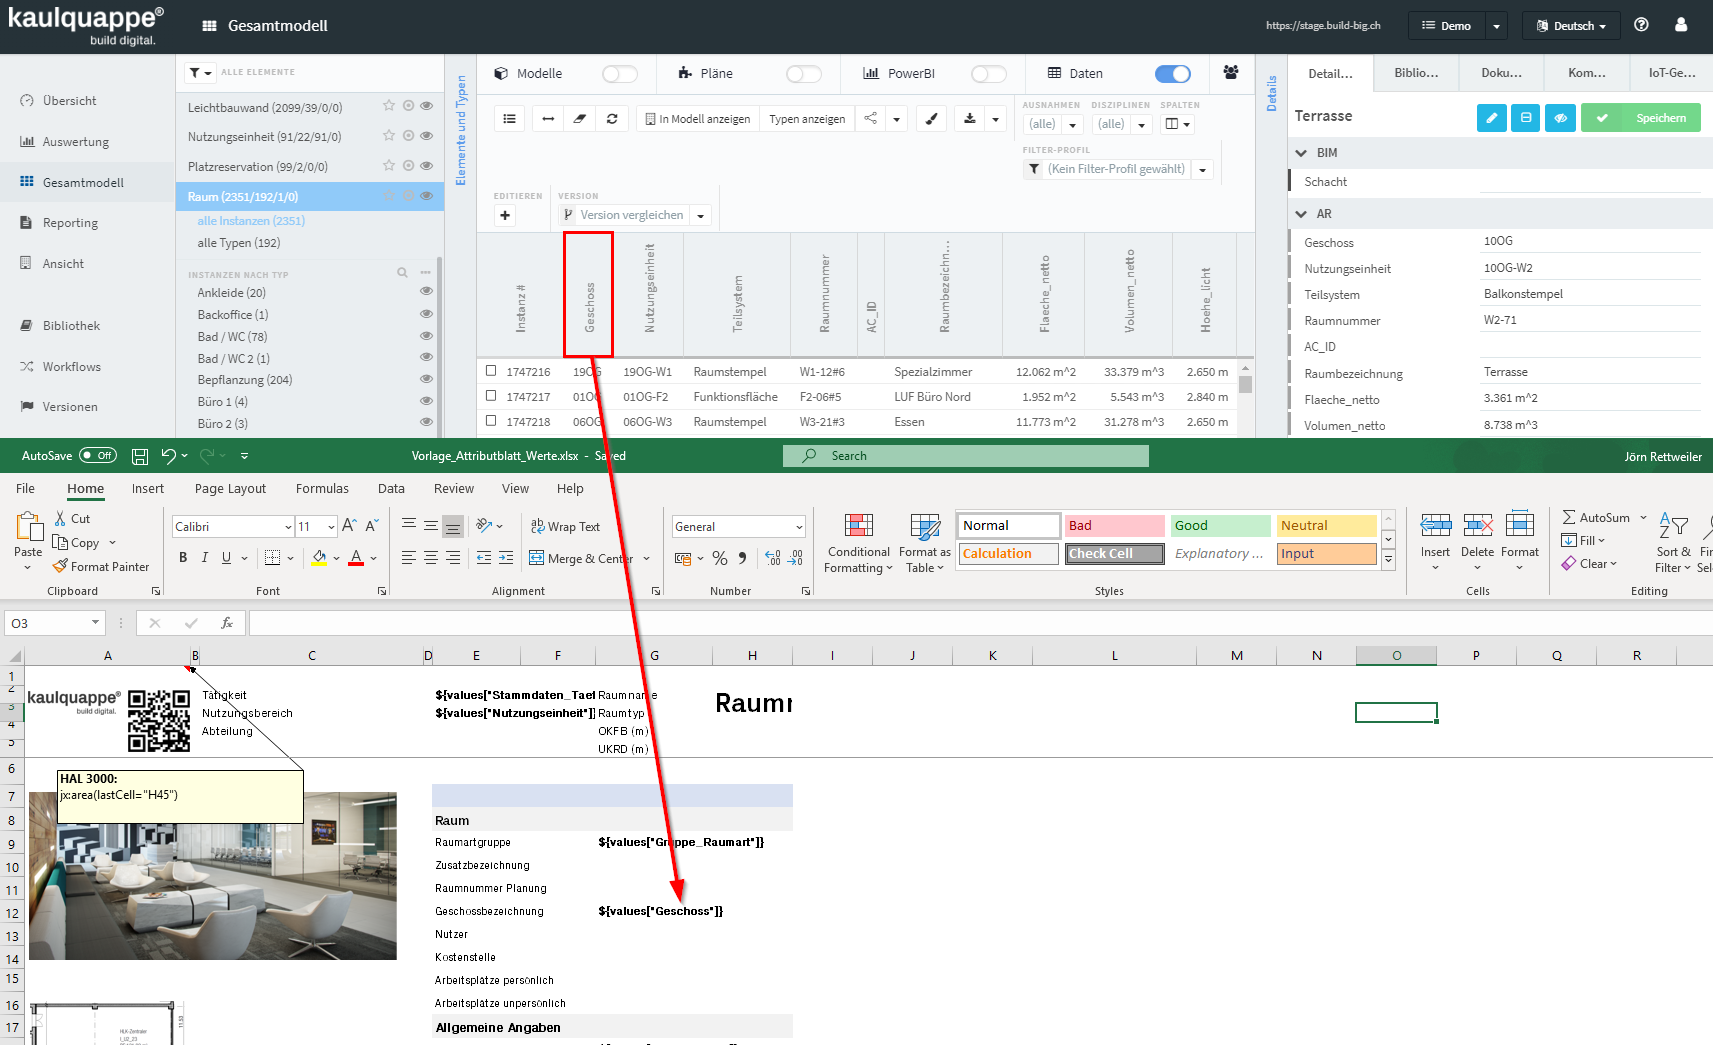The width and height of the screenshot is (1713, 1045).
Task: Check the row checkbox for instance 1747217
Action: point(491,396)
